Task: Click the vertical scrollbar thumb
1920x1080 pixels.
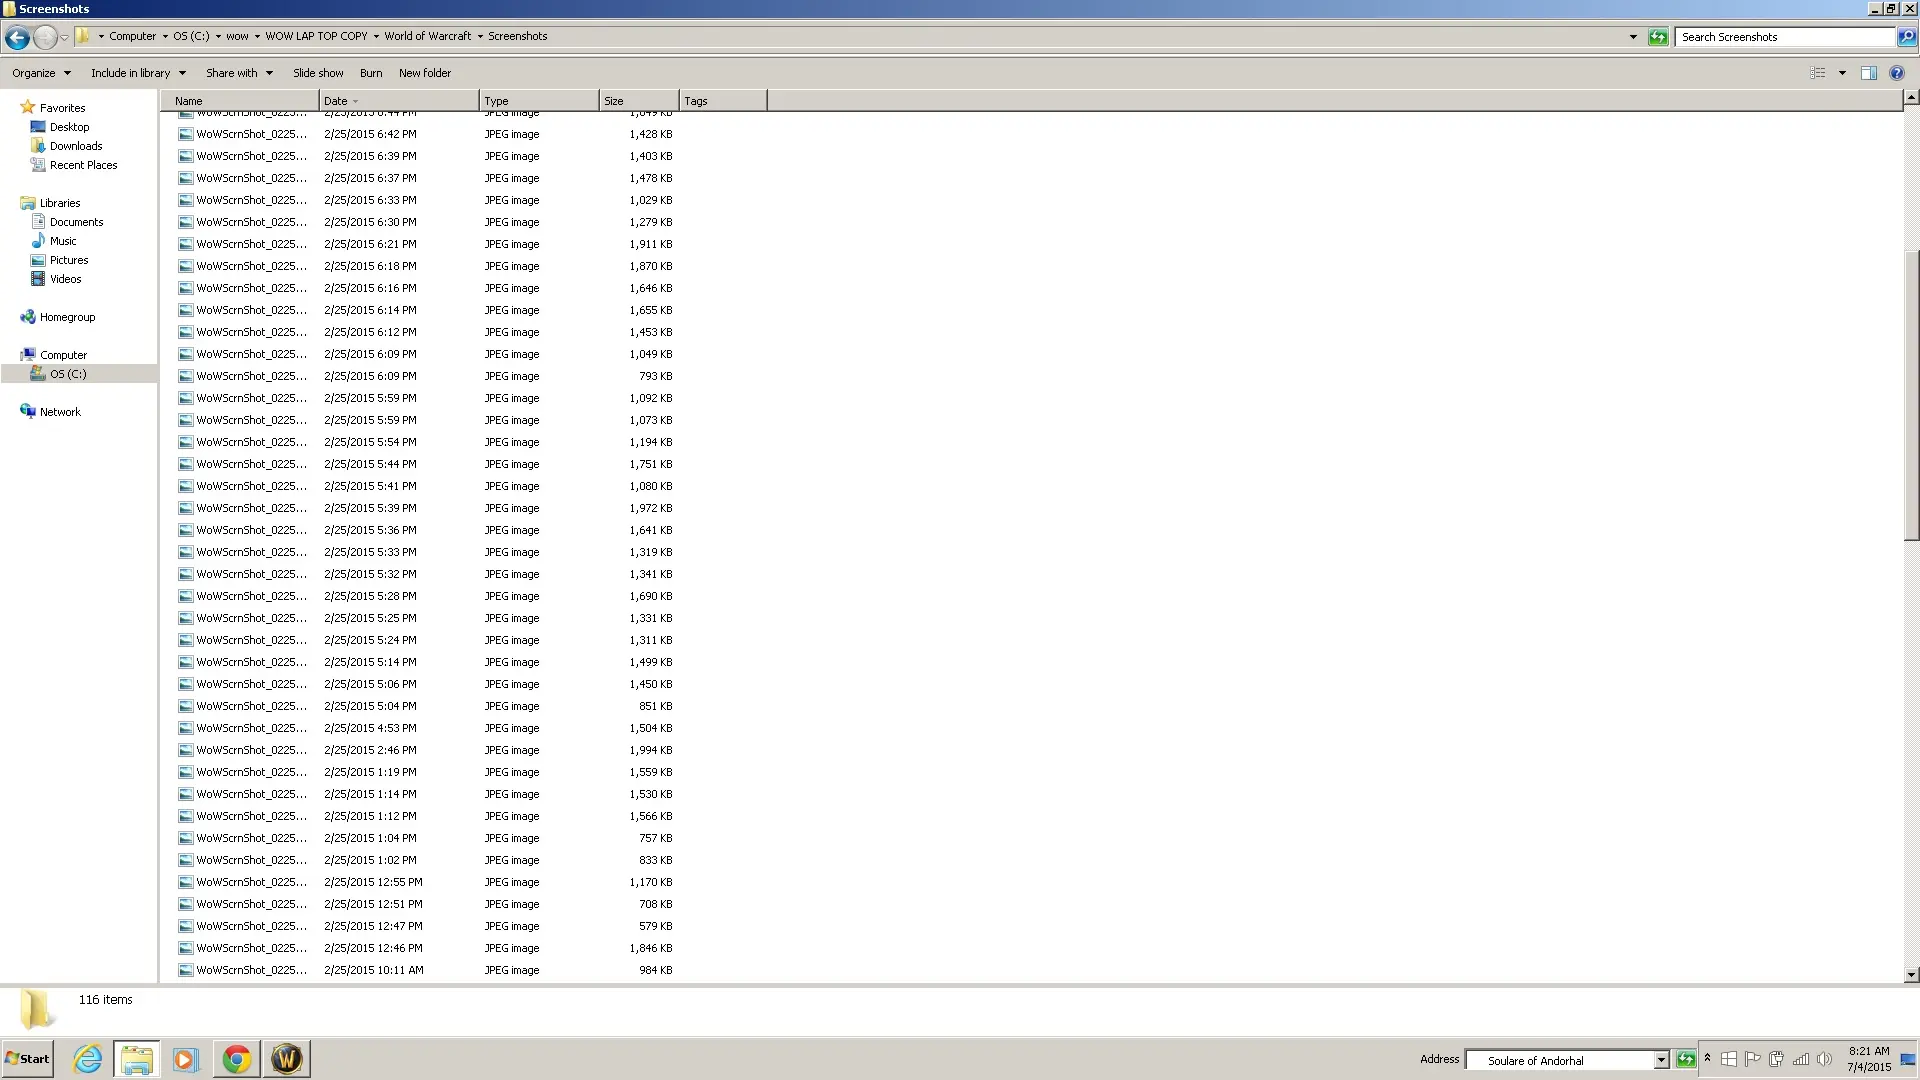Action: (x=1911, y=395)
